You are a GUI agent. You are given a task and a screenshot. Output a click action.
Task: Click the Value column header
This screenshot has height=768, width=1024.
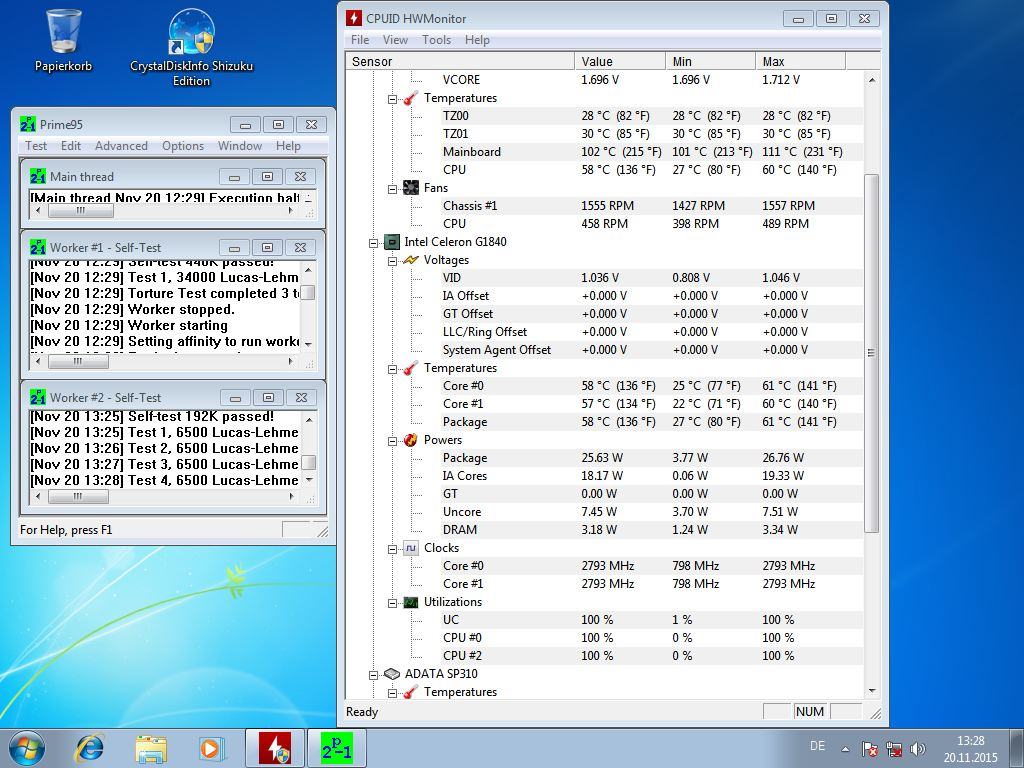(x=620, y=61)
